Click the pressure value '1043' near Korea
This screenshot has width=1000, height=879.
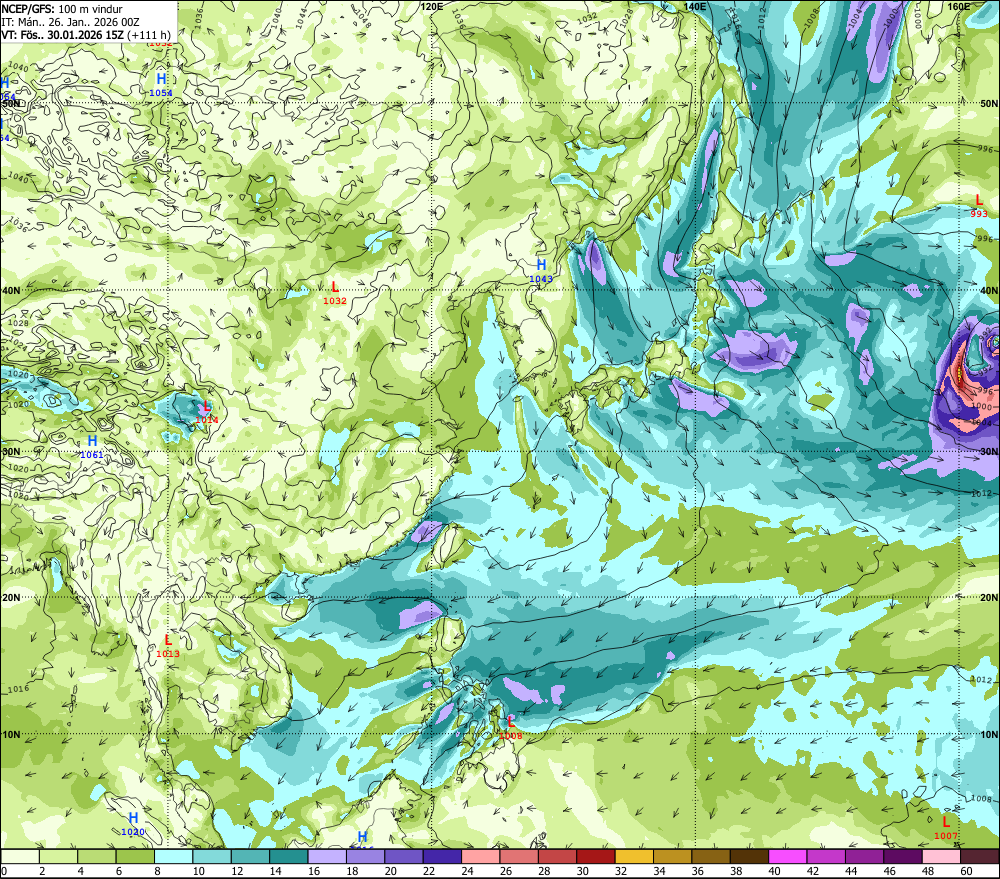coord(541,279)
